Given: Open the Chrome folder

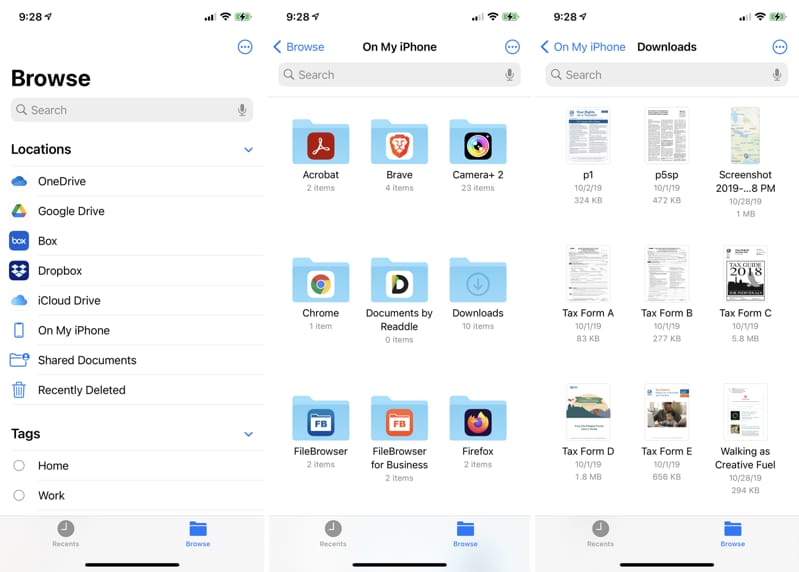Looking at the screenshot, I should [321, 280].
